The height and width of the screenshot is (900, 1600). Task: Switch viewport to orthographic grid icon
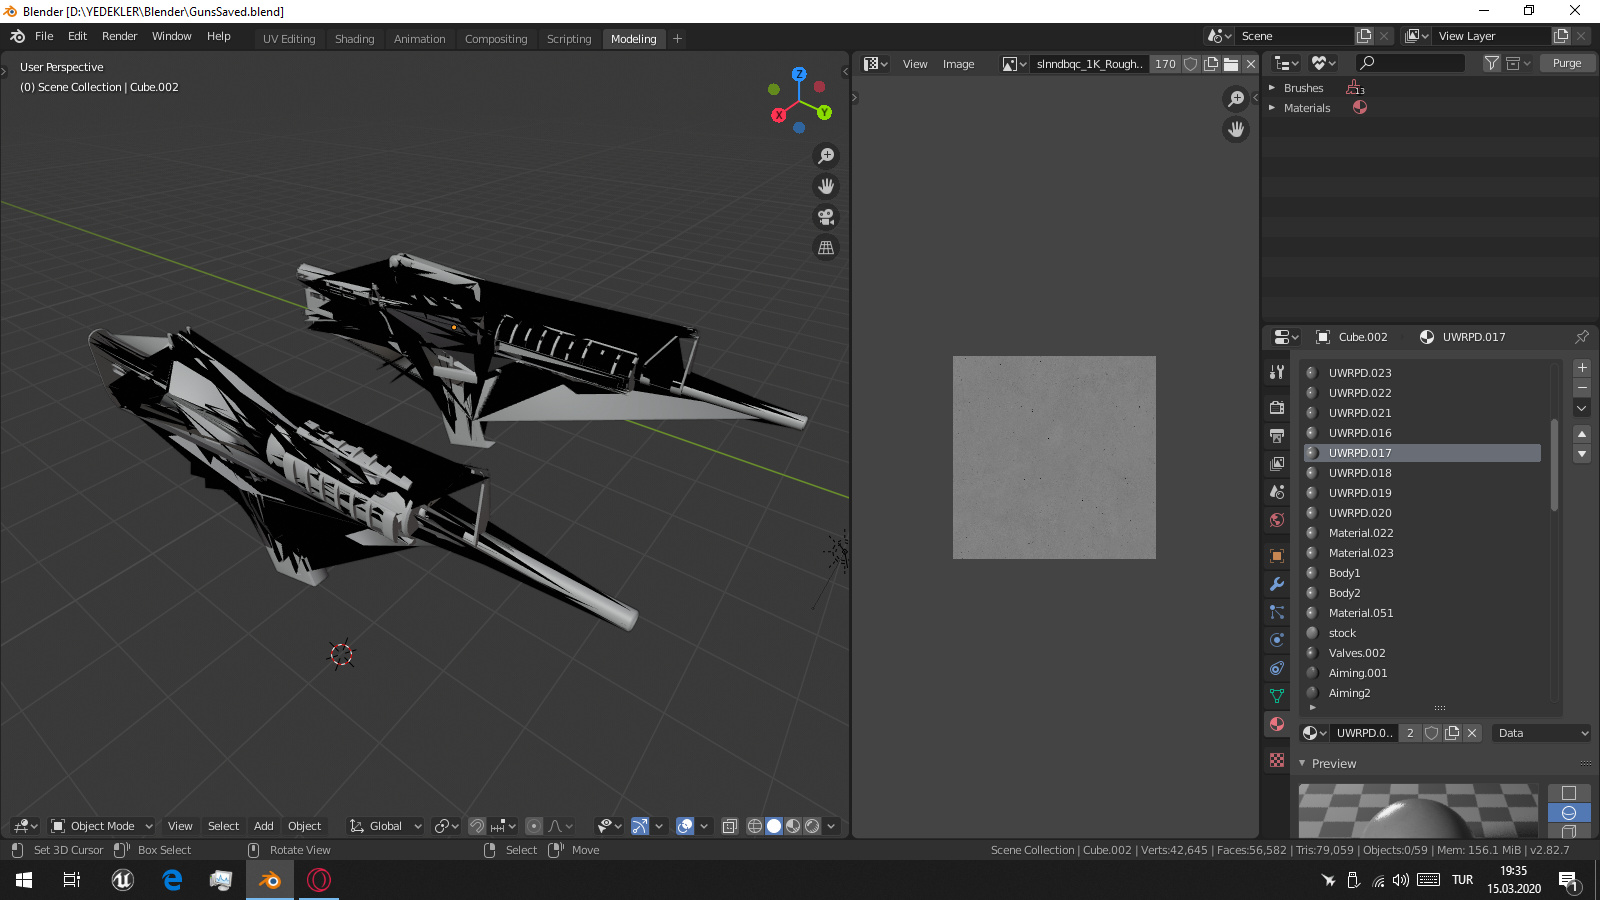[826, 248]
